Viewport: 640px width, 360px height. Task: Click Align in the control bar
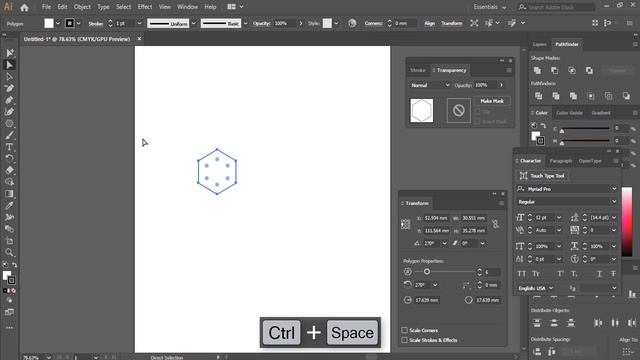click(429, 23)
